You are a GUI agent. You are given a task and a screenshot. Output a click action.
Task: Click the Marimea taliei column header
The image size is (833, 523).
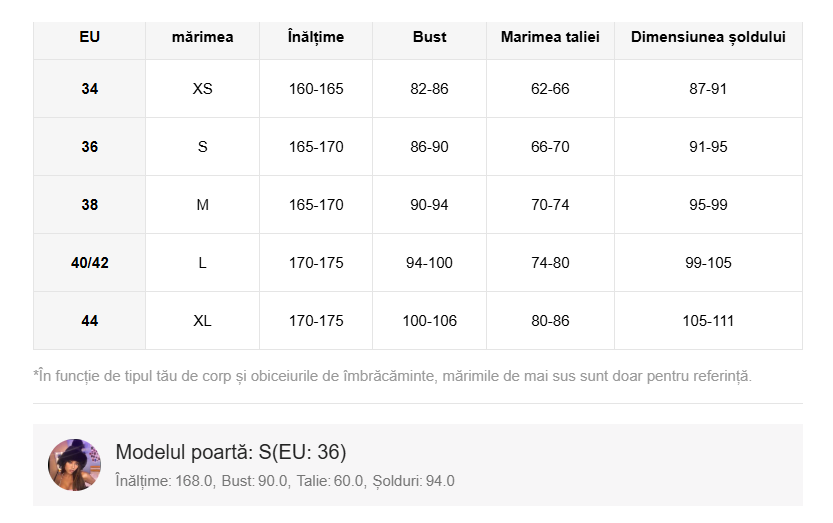[x=550, y=37]
